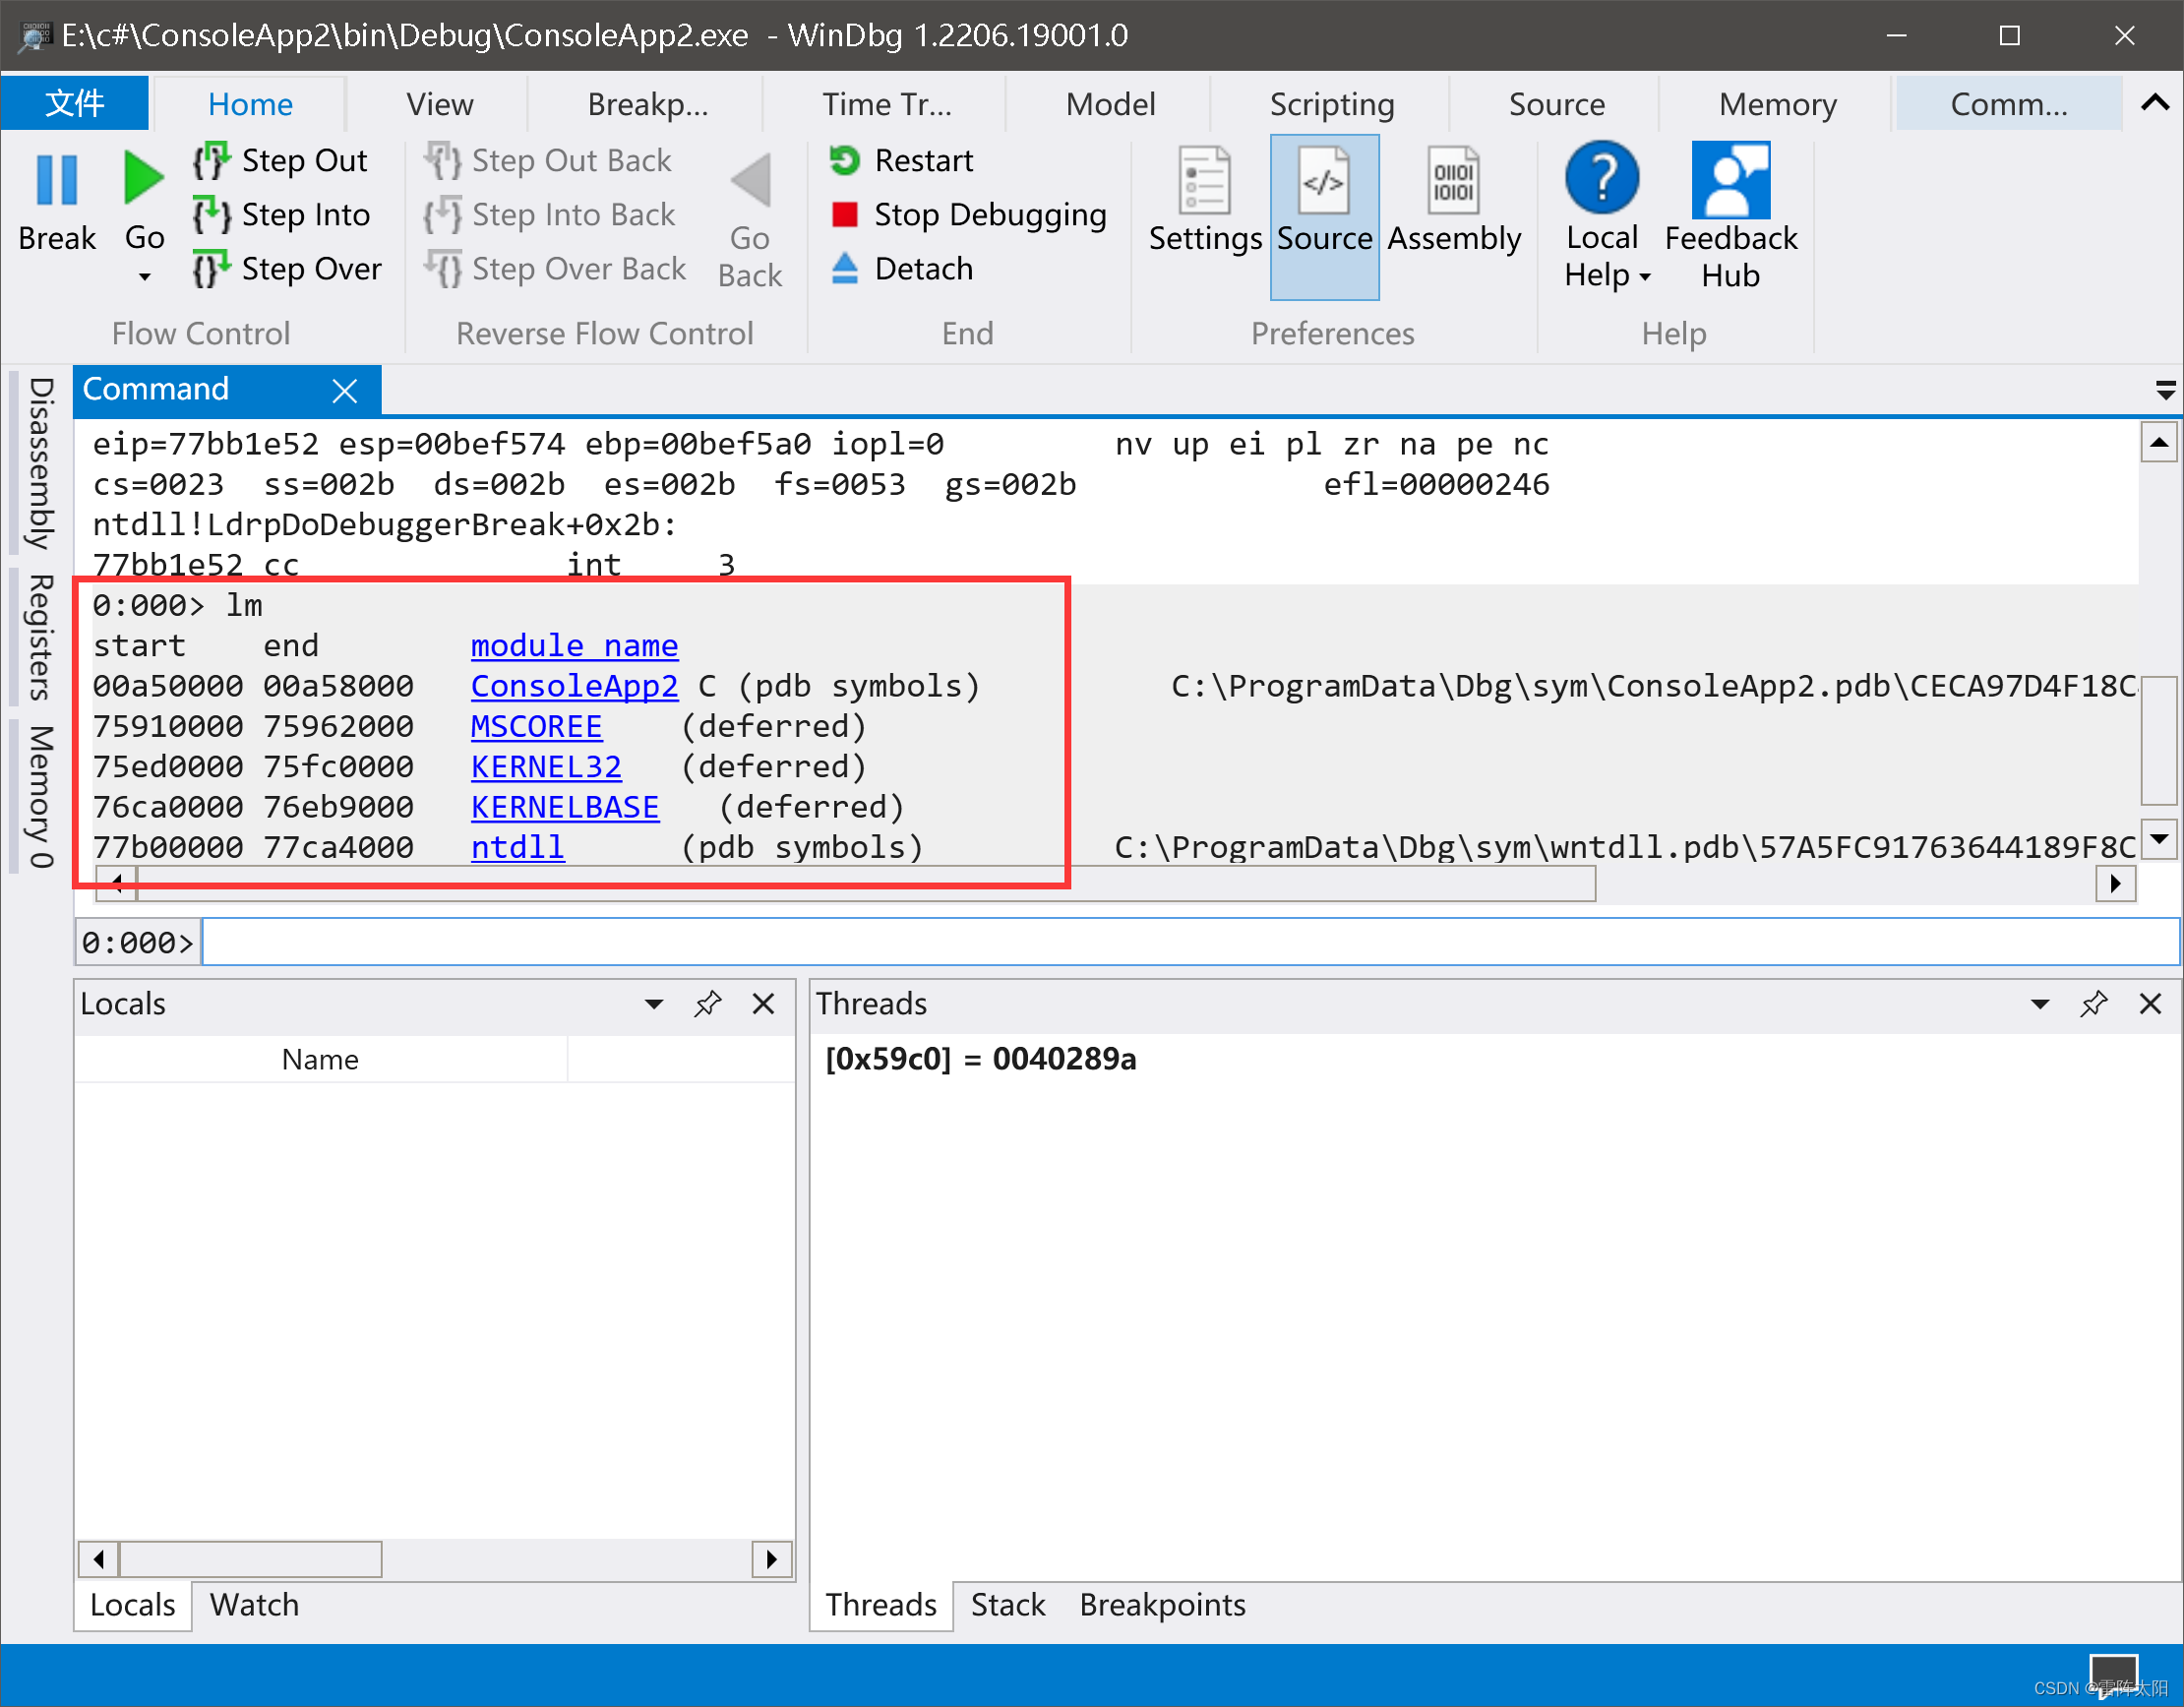The height and width of the screenshot is (1707, 2184).
Task: Pin the Locals panel
Action: click(708, 1004)
